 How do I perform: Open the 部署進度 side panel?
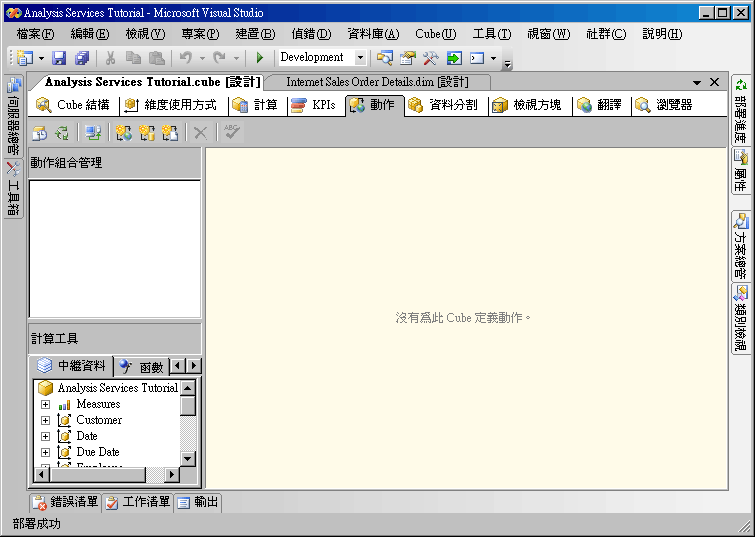pos(741,111)
